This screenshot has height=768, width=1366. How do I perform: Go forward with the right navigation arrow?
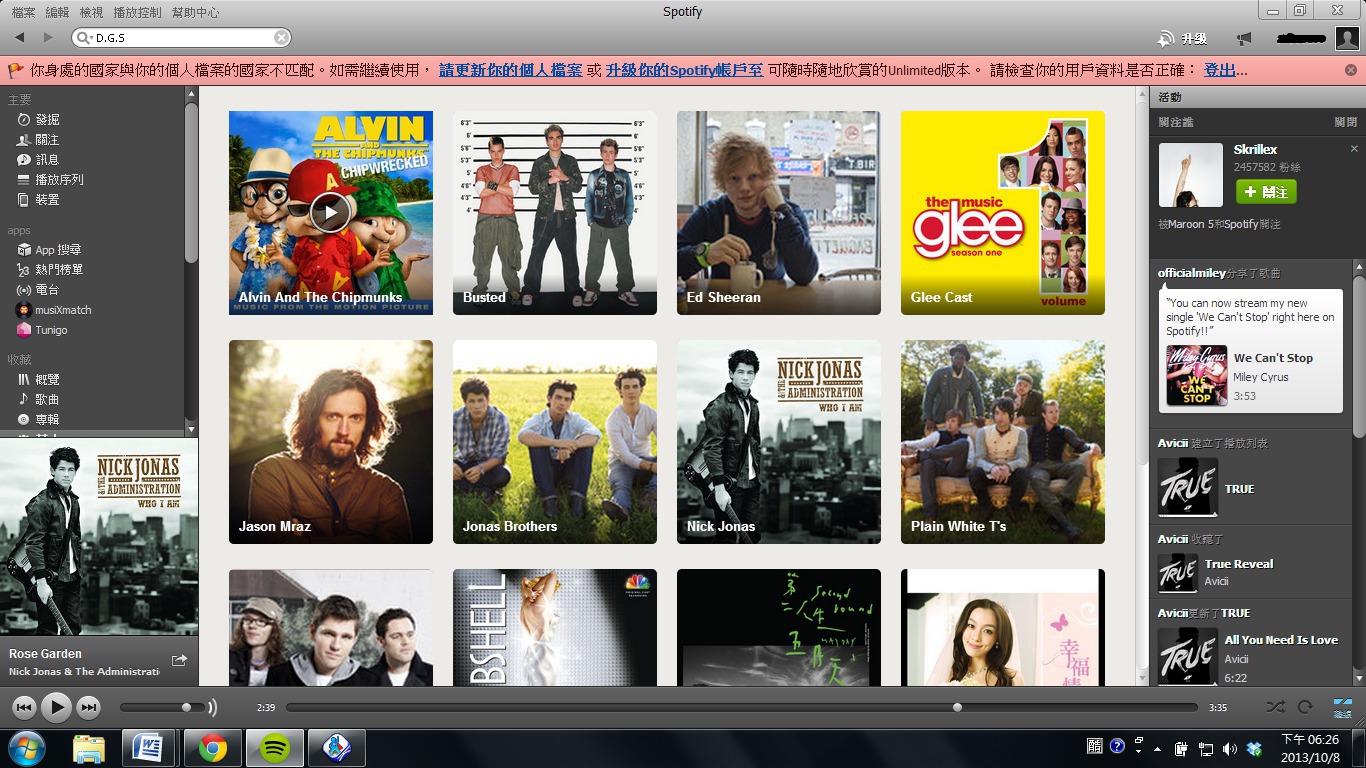[x=47, y=37]
